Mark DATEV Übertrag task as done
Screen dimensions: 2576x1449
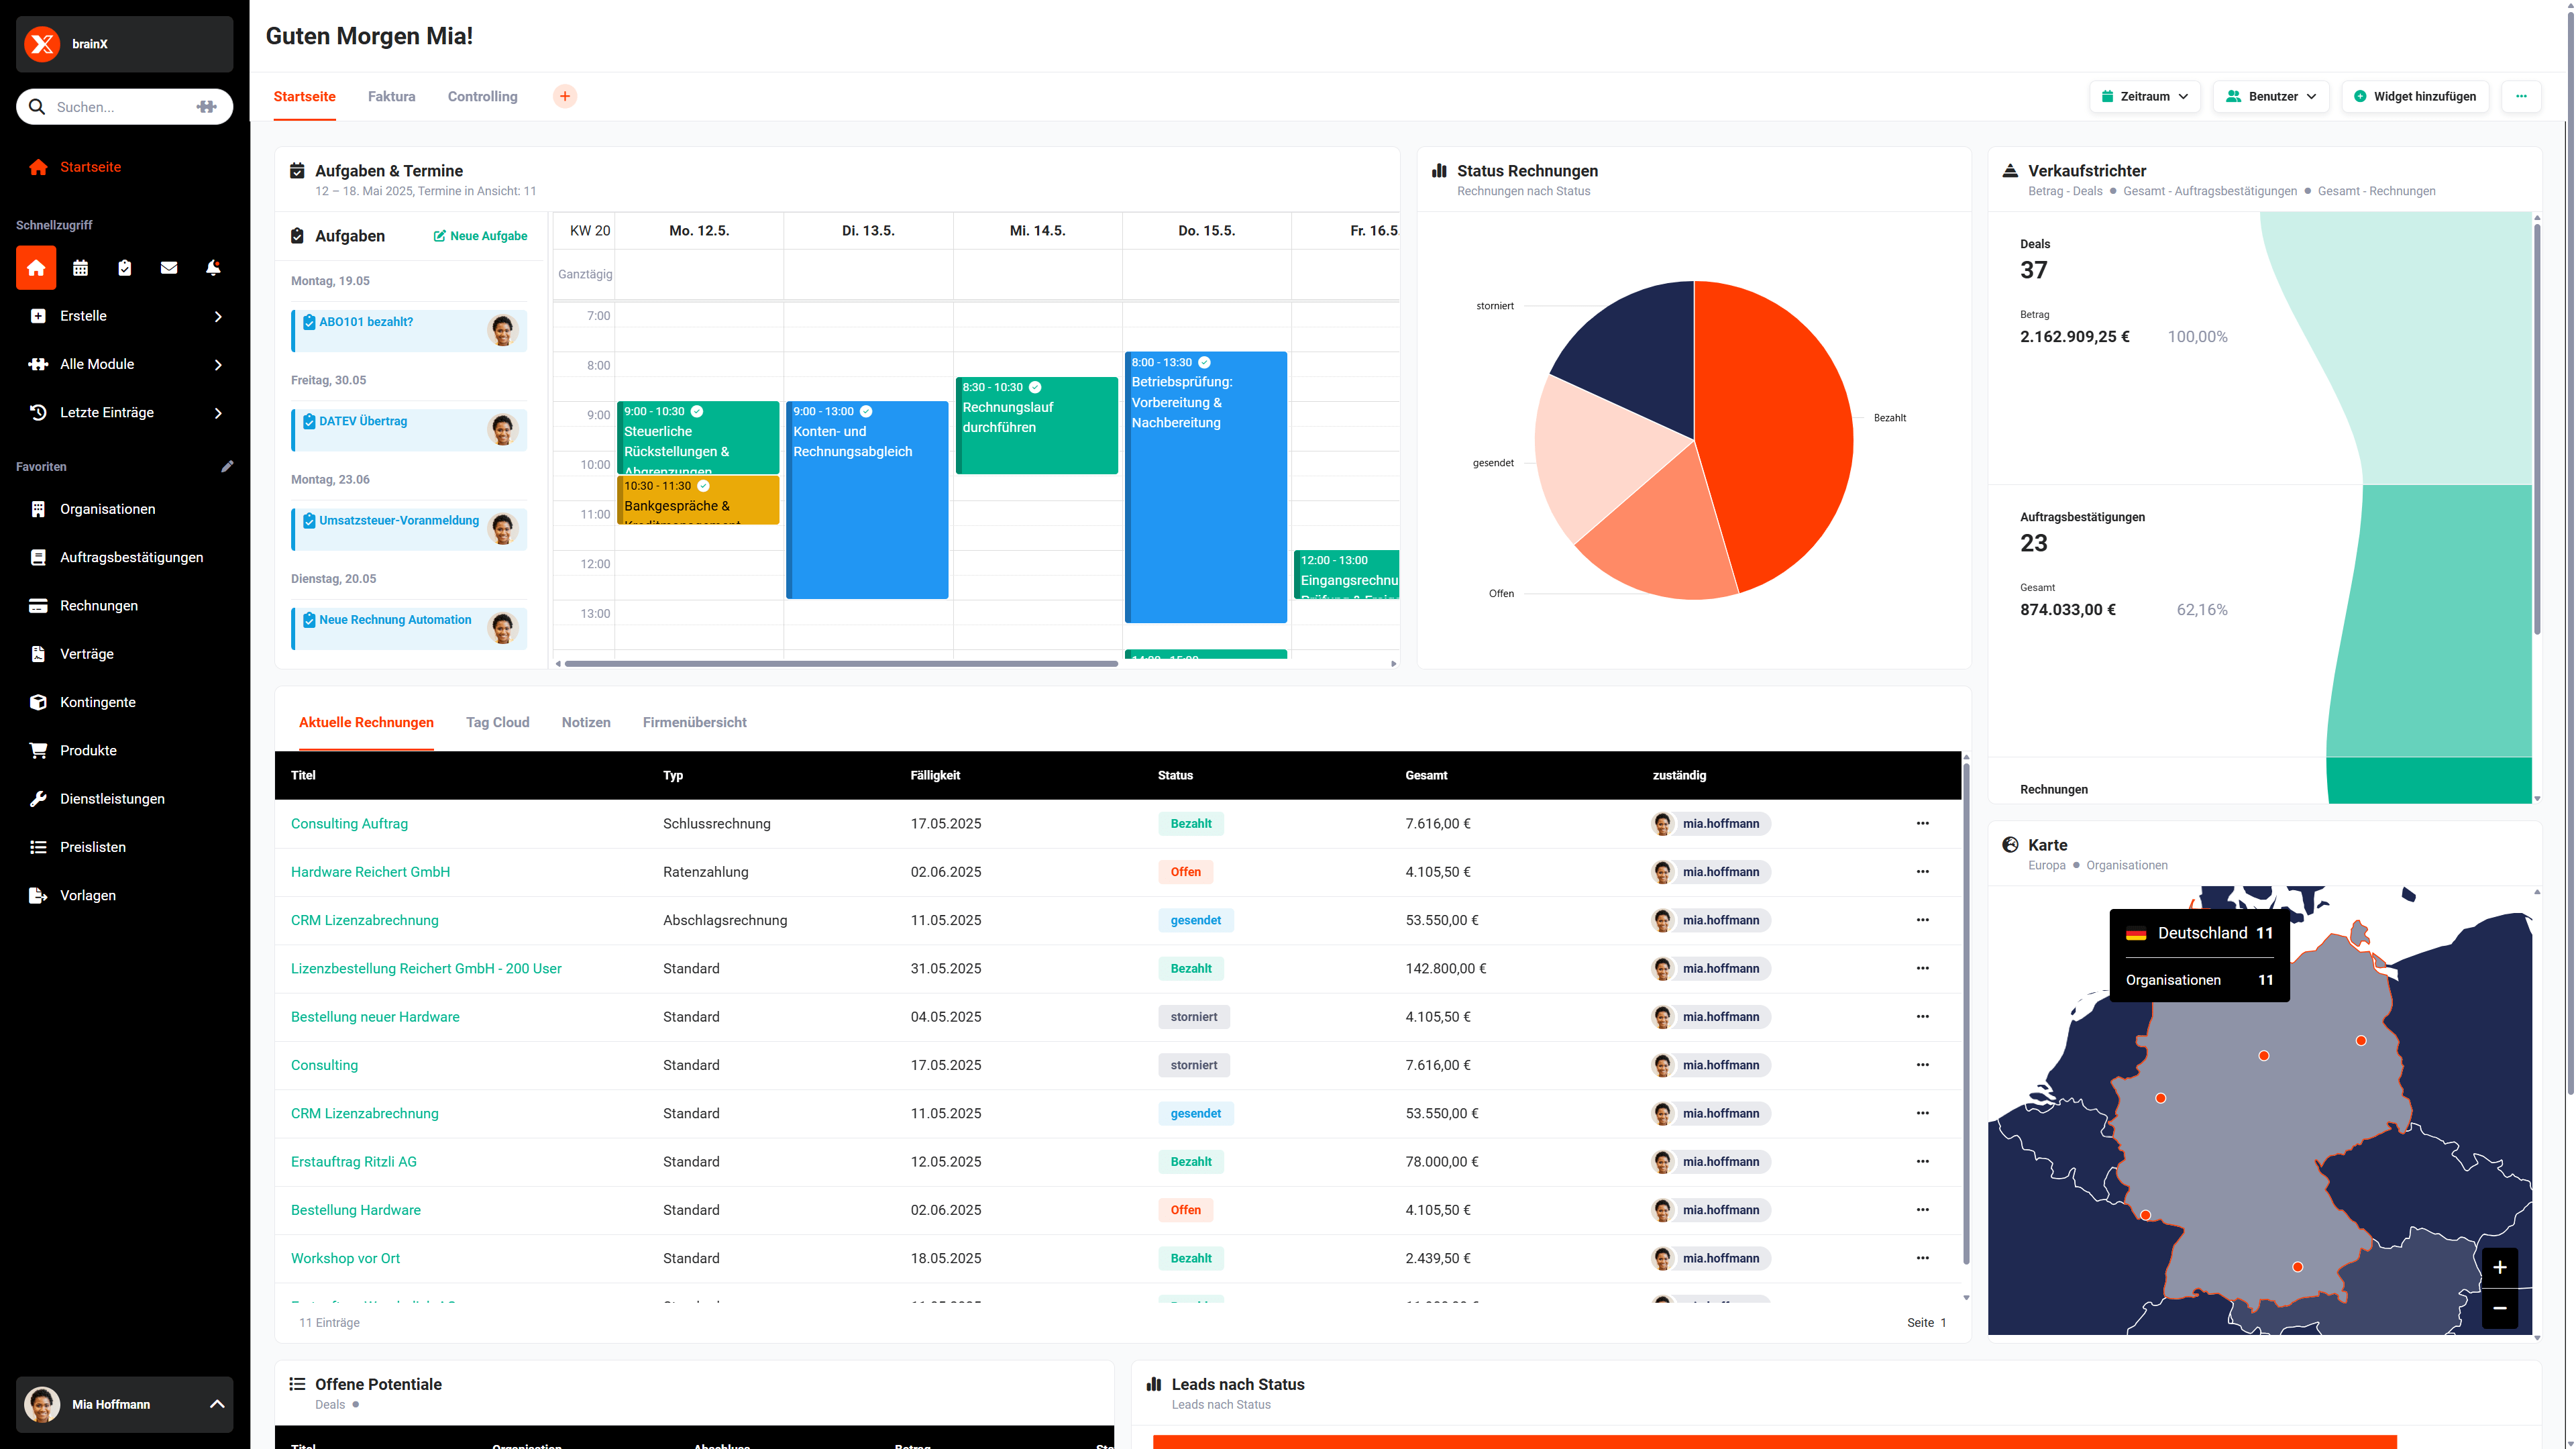[310, 421]
